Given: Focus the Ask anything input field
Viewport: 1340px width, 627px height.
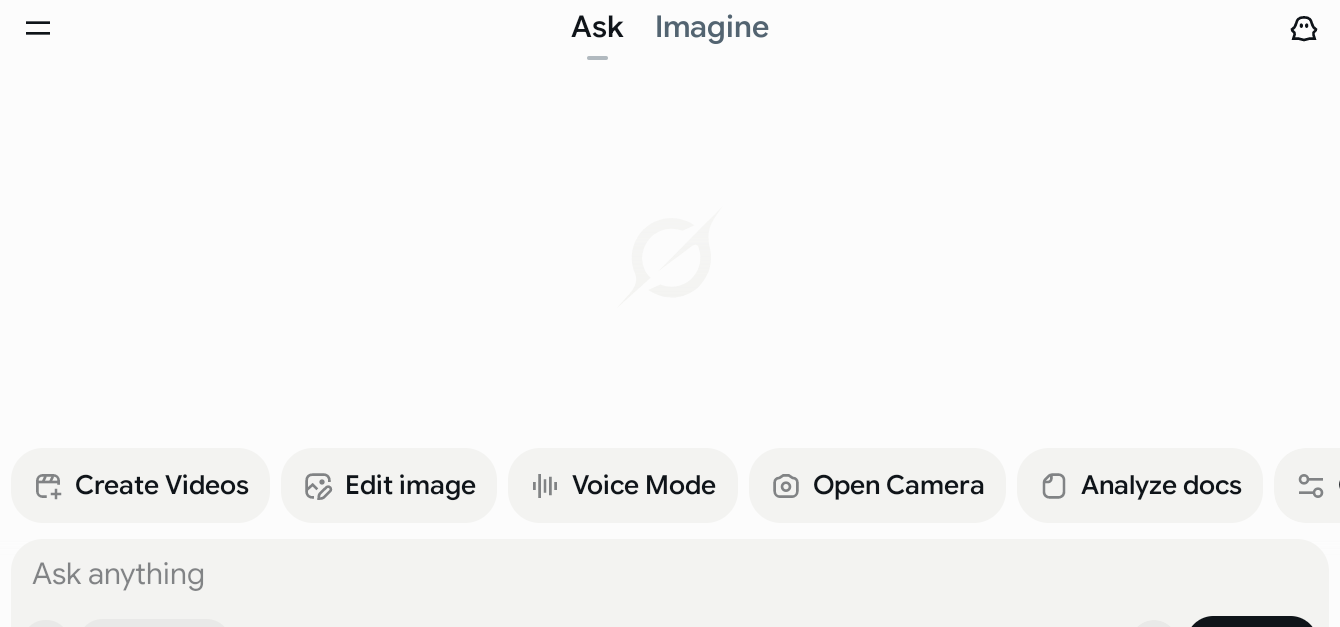Looking at the screenshot, I should 600,574.
